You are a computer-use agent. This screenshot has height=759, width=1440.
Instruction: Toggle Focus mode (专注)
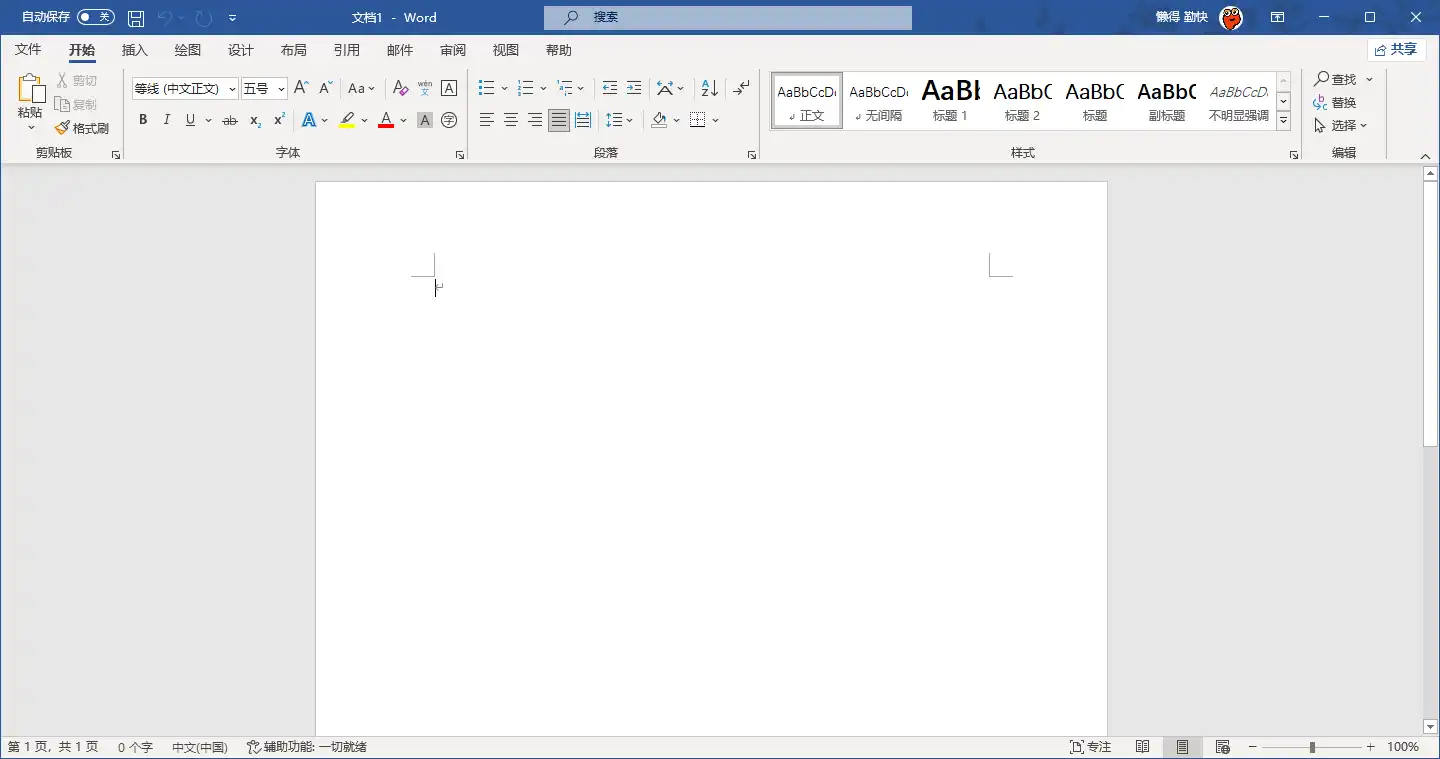[x=1091, y=747]
